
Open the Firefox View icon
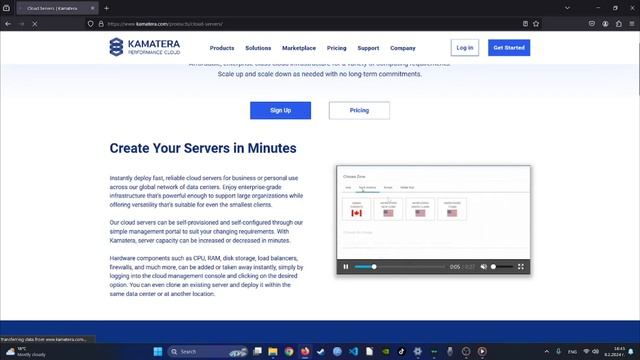click(6, 8)
